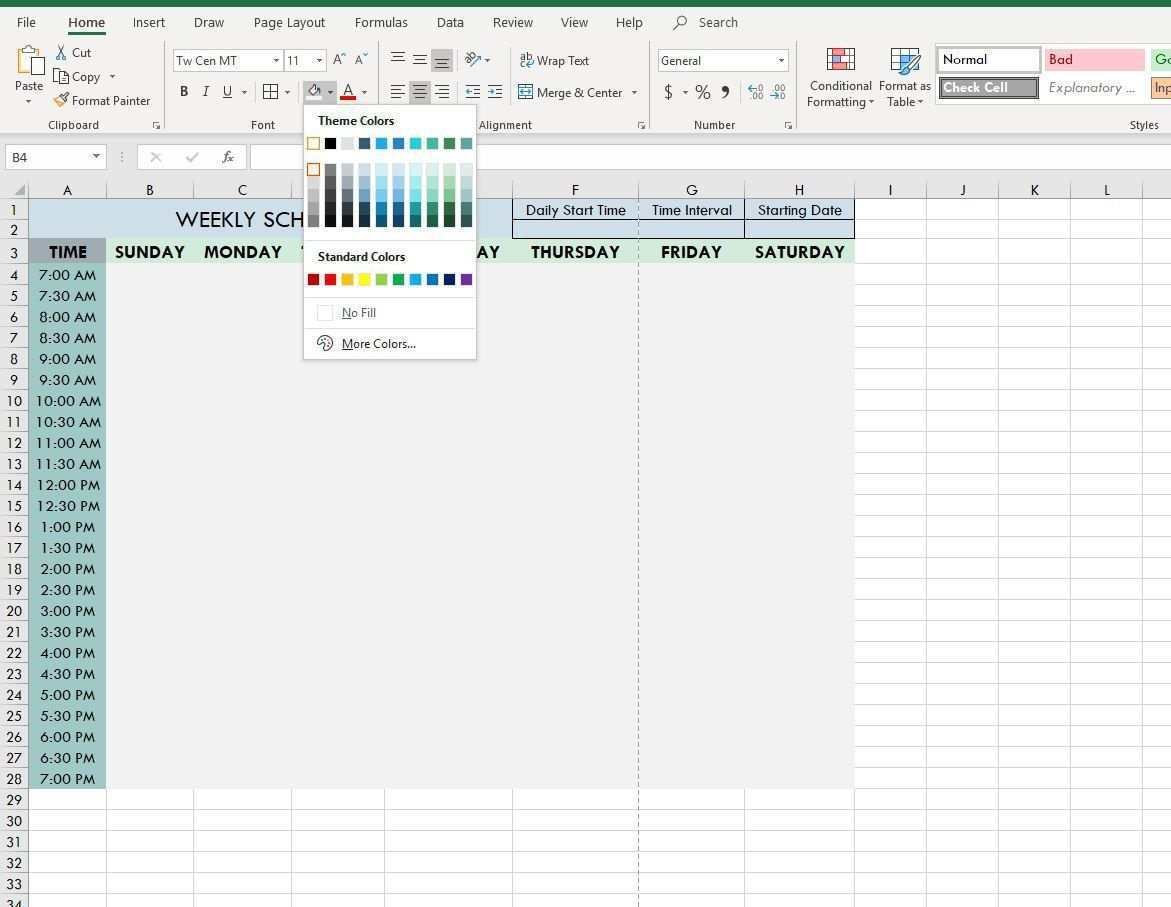Open the font name dropdown

click(x=276, y=61)
